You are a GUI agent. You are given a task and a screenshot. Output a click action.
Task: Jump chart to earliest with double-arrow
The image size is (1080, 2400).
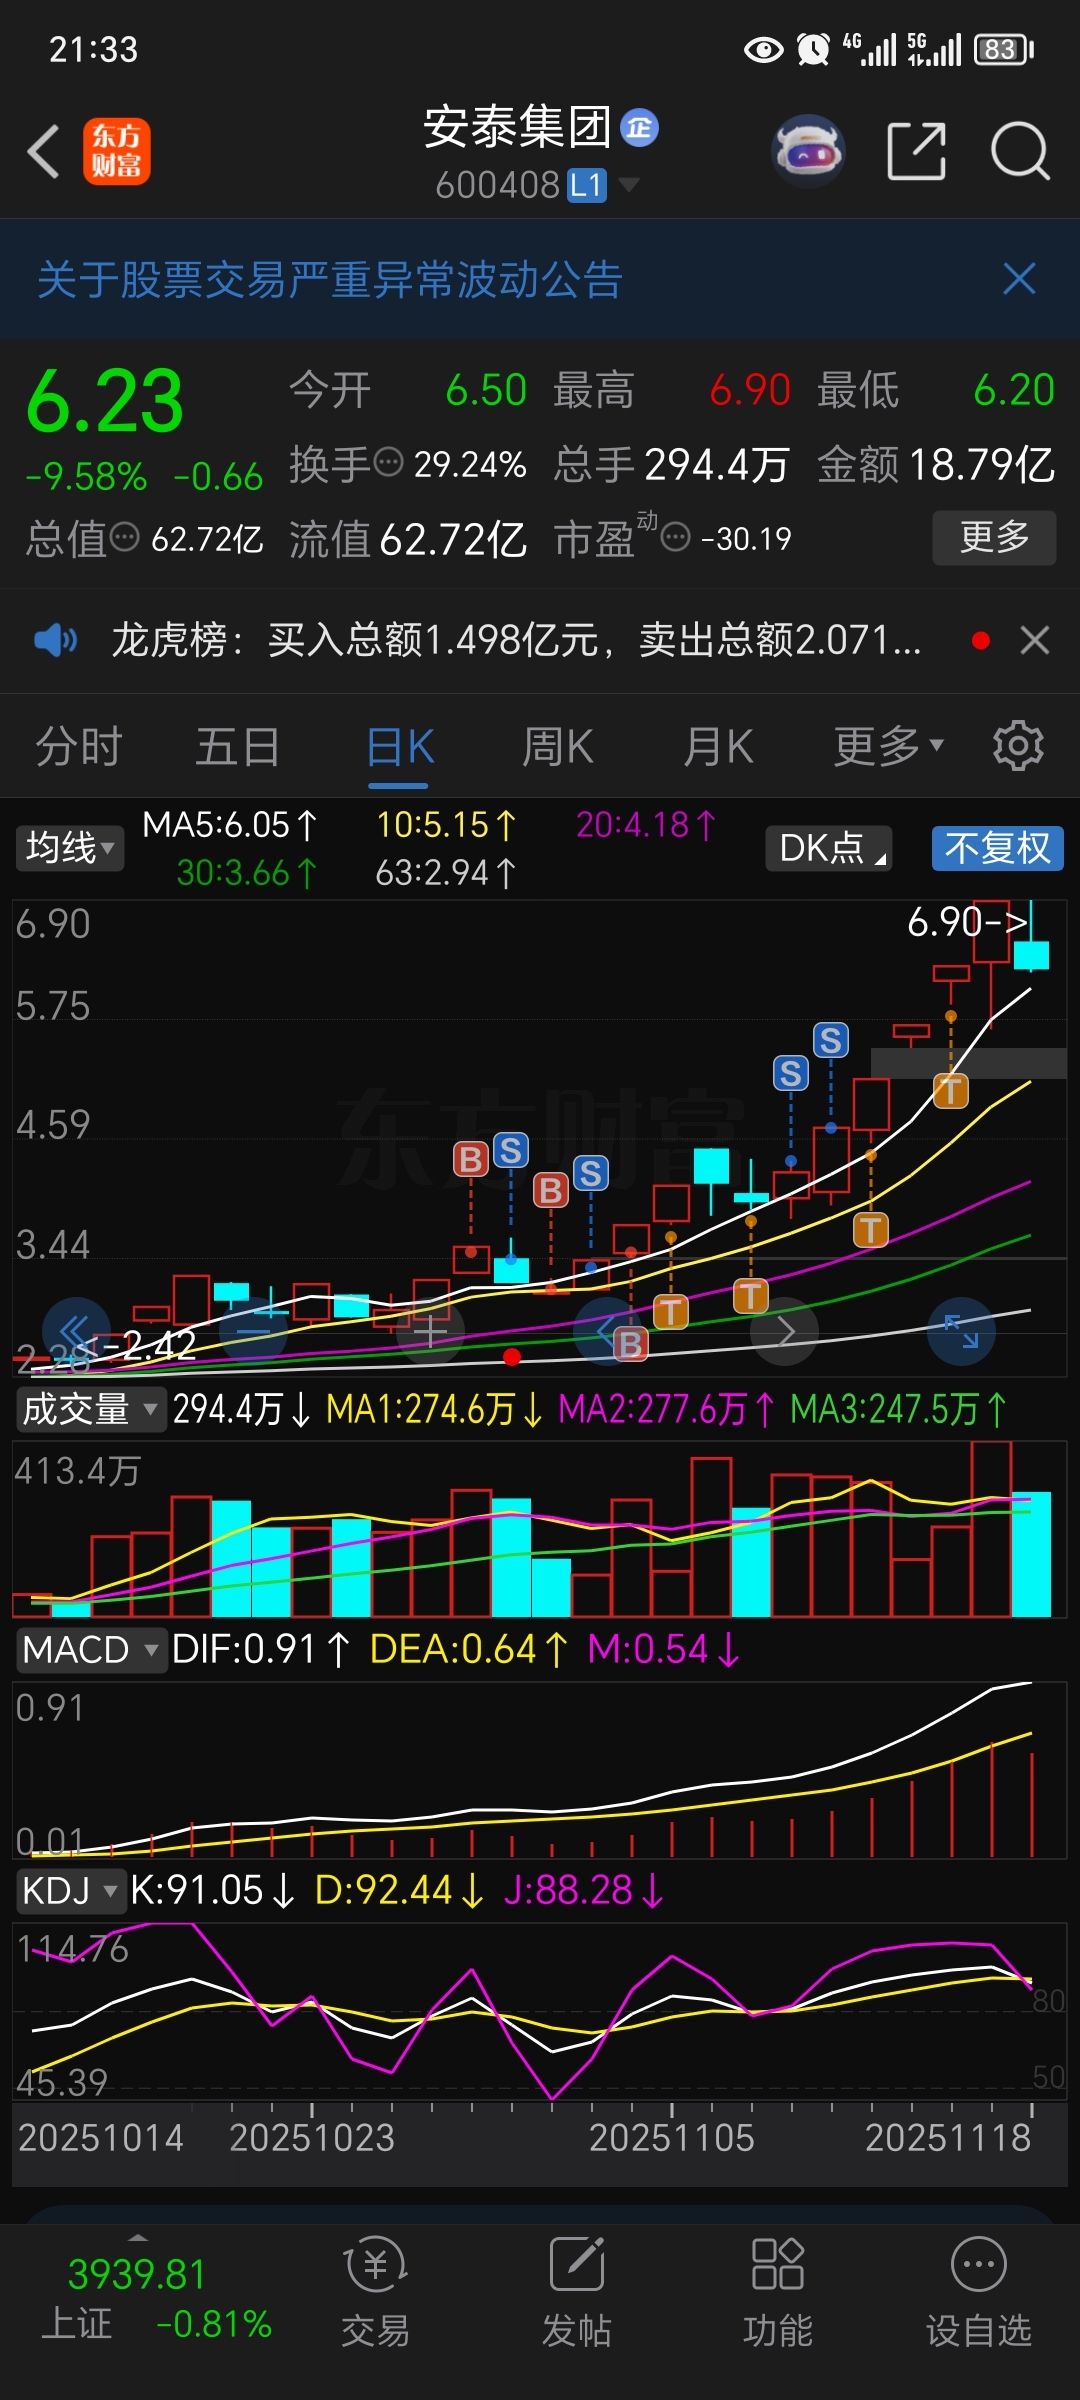[x=76, y=1331]
